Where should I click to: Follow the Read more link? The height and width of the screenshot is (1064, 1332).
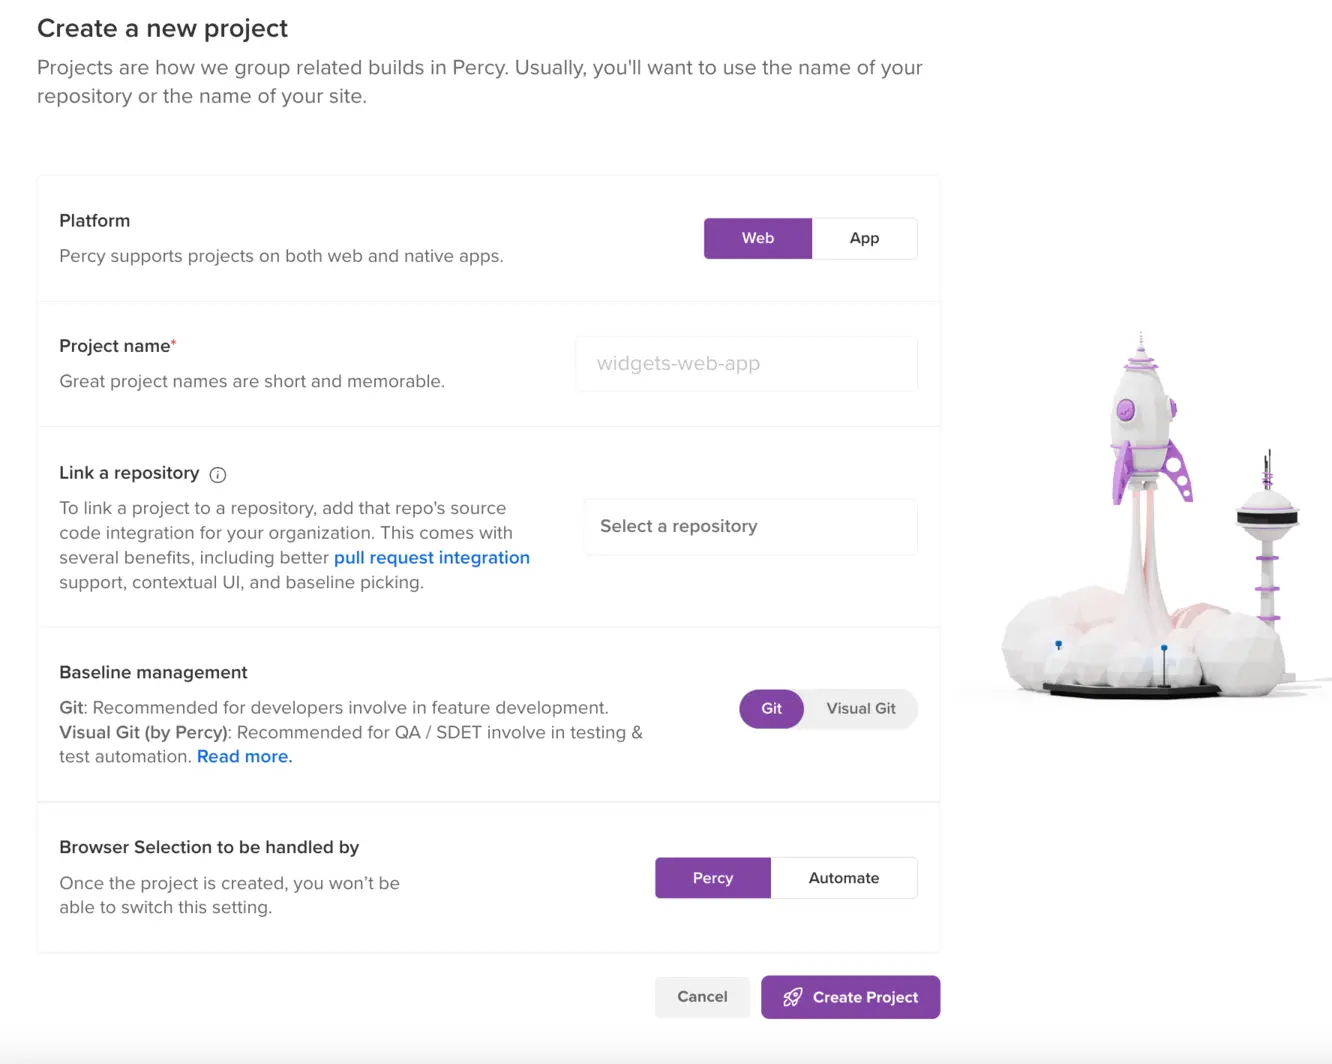tap(244, 757)
